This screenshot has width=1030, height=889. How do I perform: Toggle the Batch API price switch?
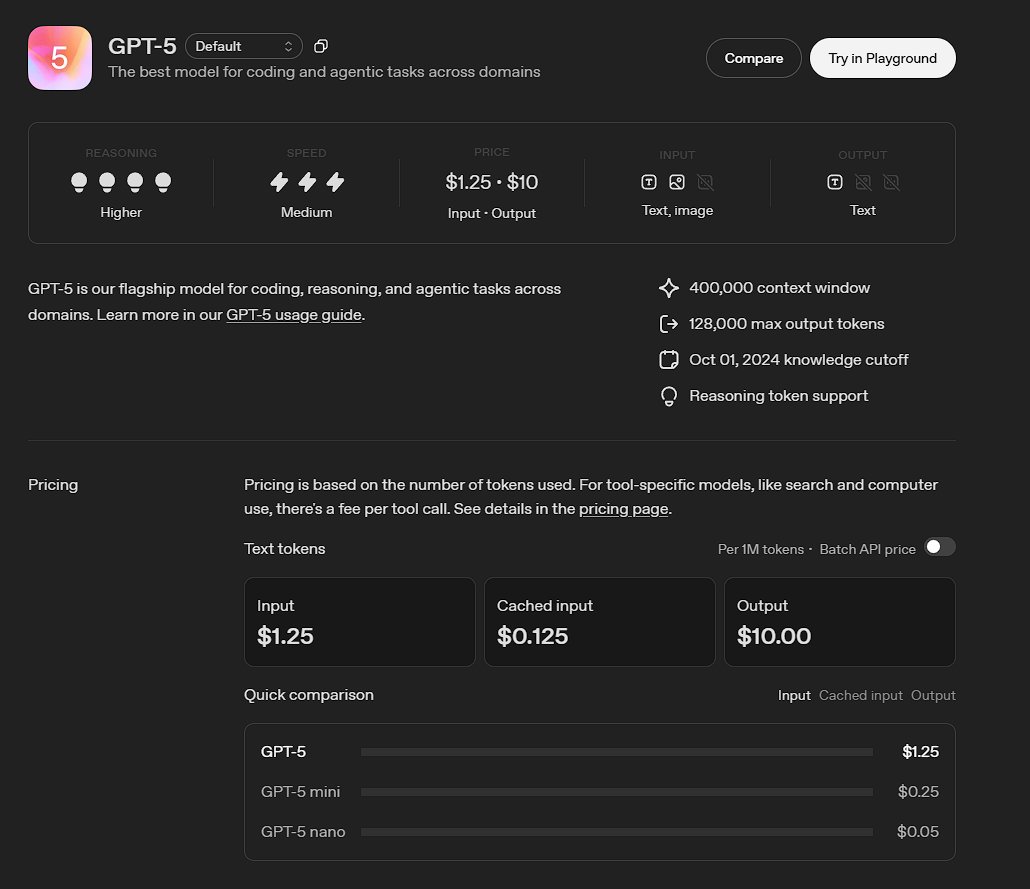tap(940, 547)
